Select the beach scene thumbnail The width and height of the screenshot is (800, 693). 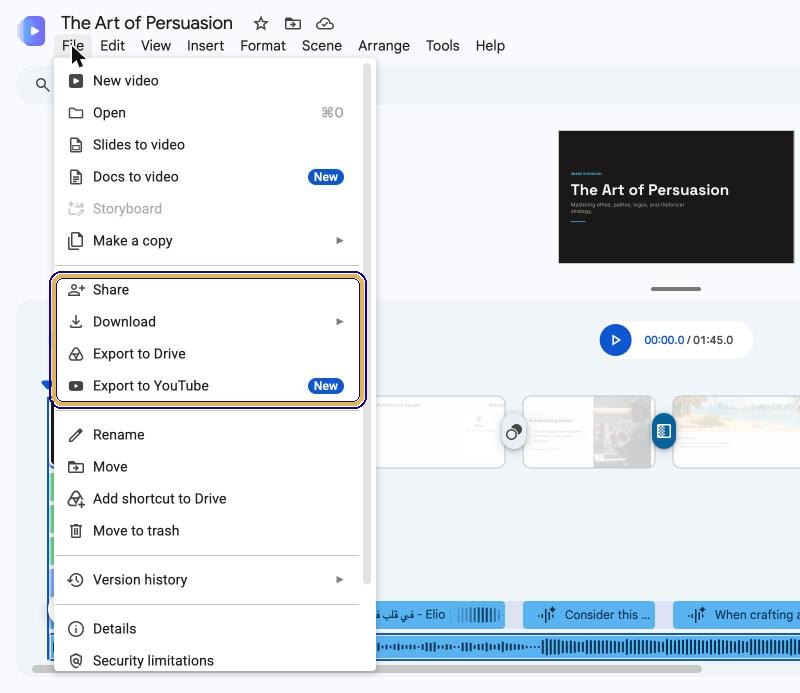pos(736,432)
